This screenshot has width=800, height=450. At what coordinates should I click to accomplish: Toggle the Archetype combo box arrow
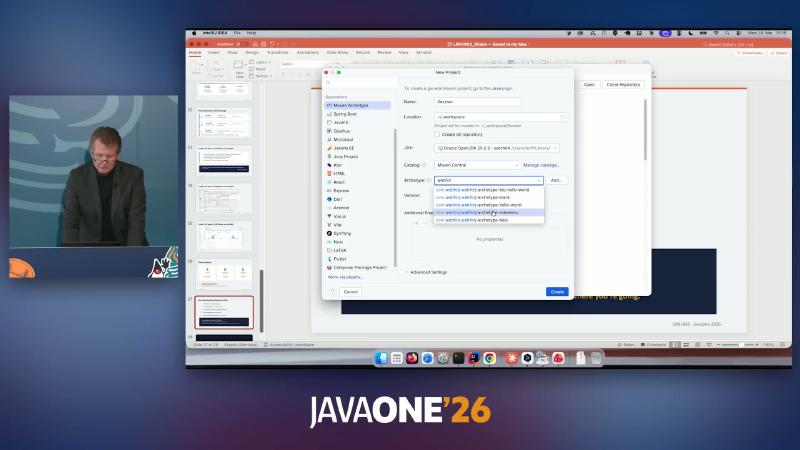(539, 181)
